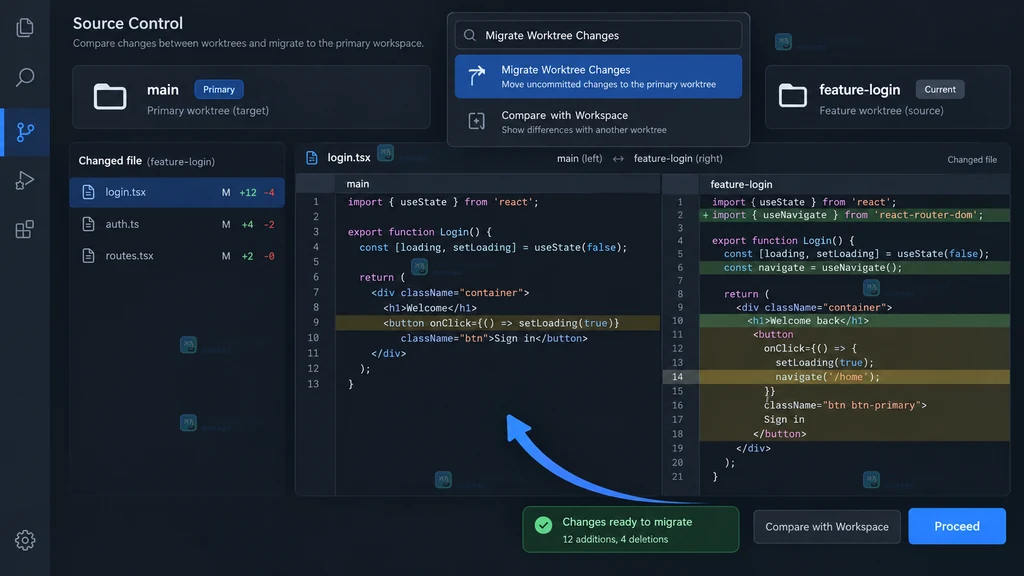Click the Migrate Worktree Changes arrow icon
Image resolution: width=1024 pixels, height=576 pixels.
477,76
